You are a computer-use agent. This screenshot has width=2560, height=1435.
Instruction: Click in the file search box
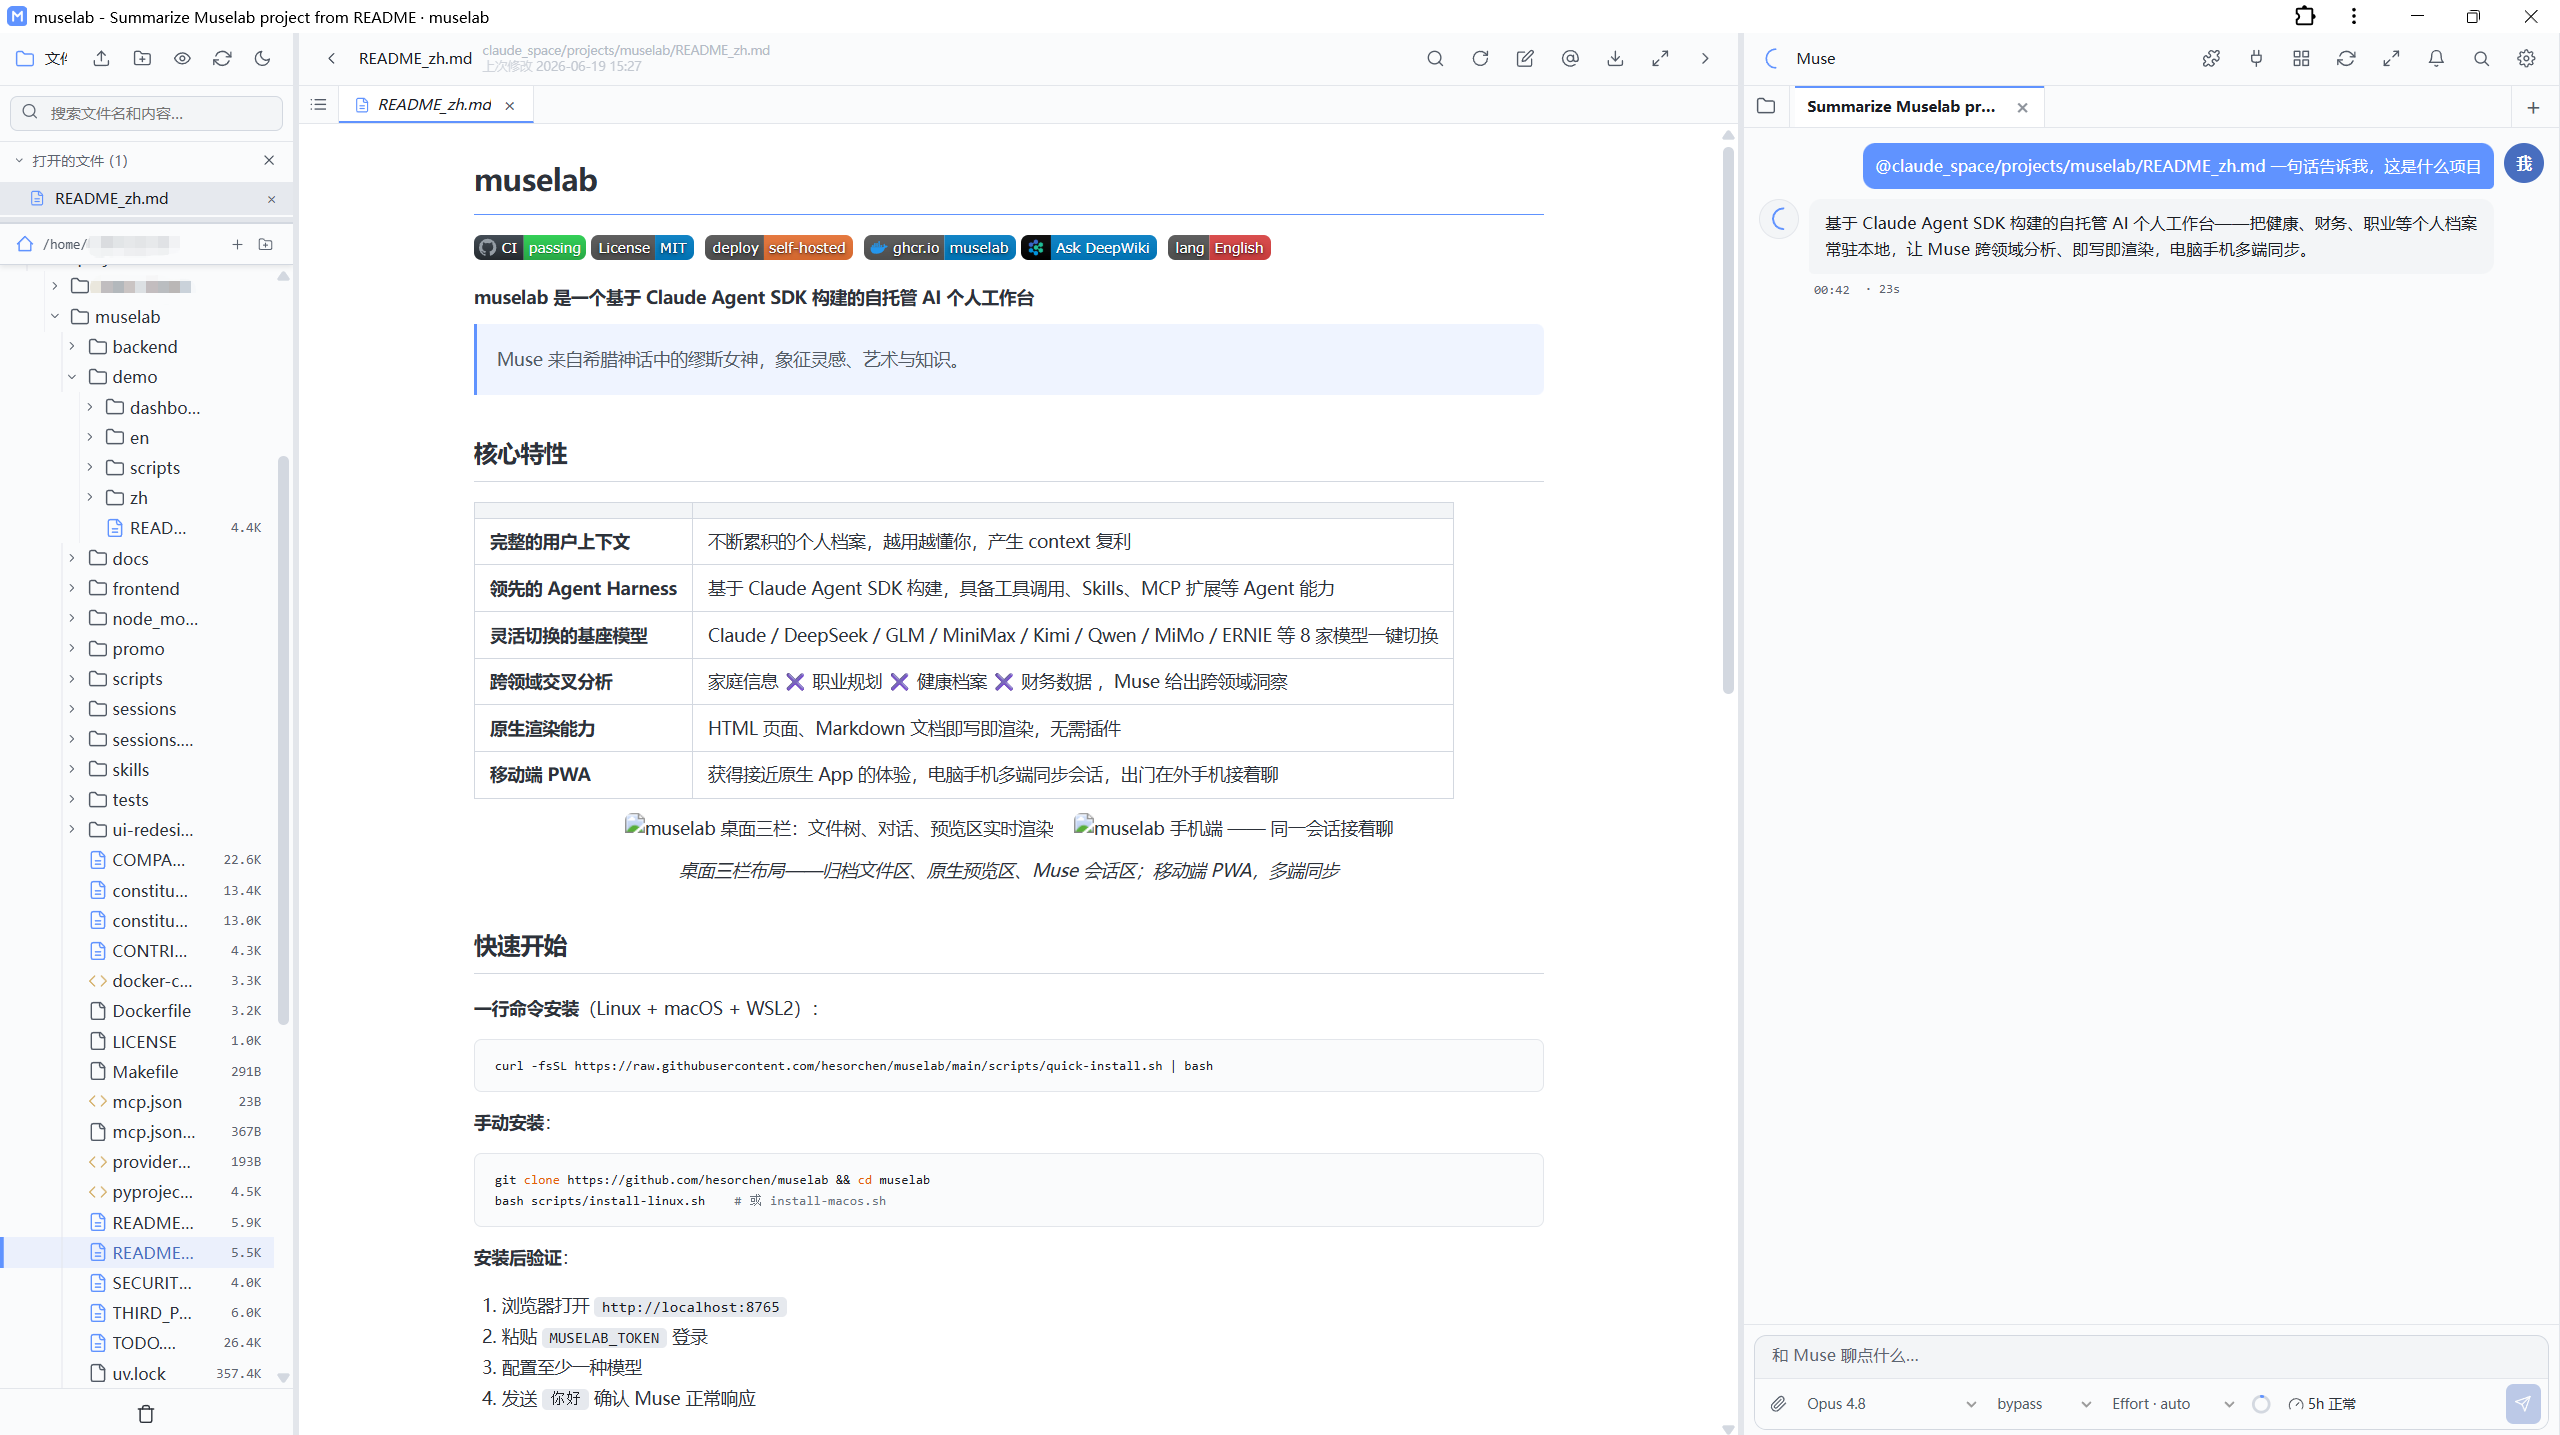point(146,113)
